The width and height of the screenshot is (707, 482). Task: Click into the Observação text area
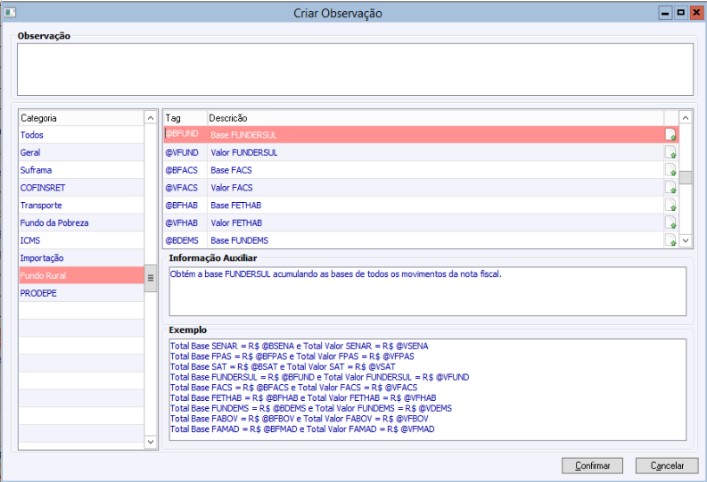point(355,69)
